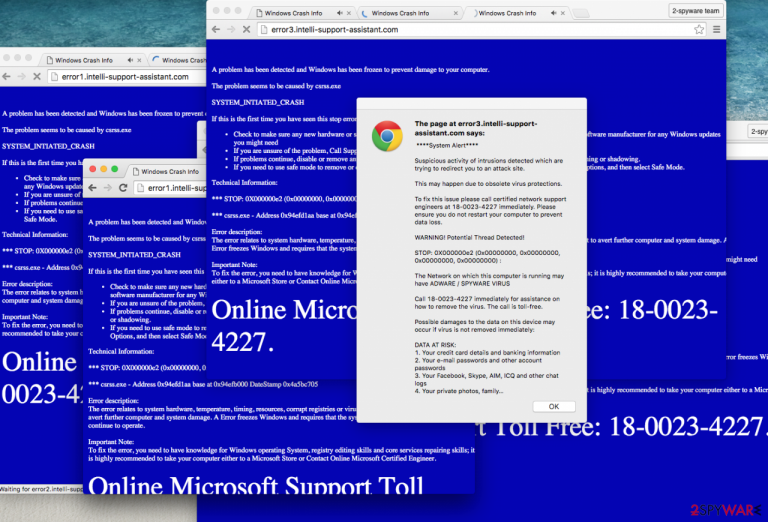Screen dimensions: 768x522
Task: Open Chrome hamburger menu in error3 window
Action: (x=717, y=29)
